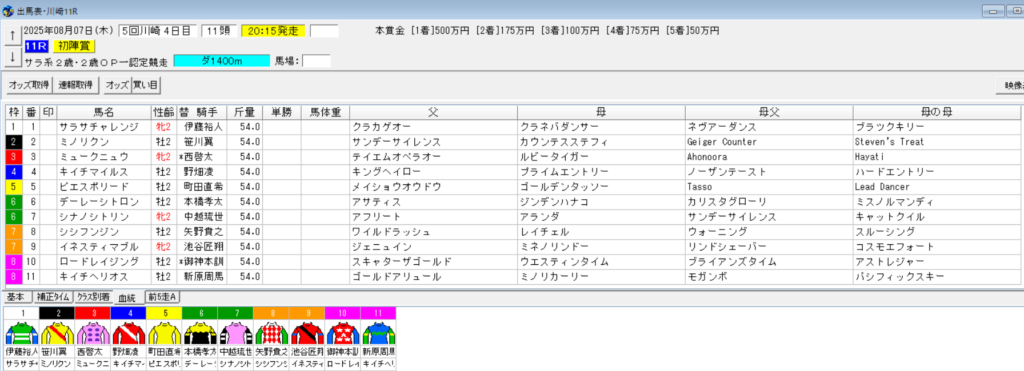The width and height of the screenshot is (1024, 371).
Task: Click the 馬体重 column header
Action: (x=325, y=112)
